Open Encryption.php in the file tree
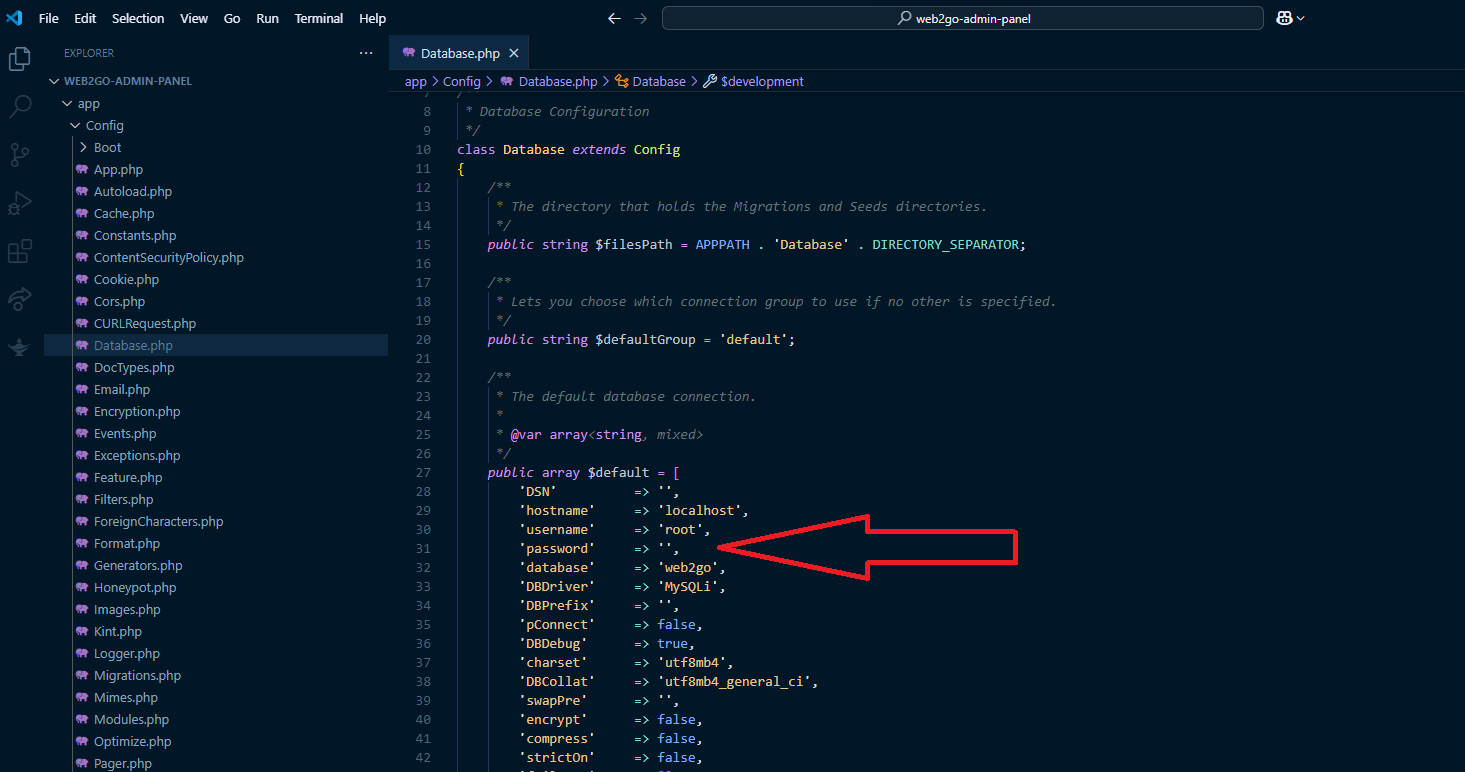 point(137,411)
